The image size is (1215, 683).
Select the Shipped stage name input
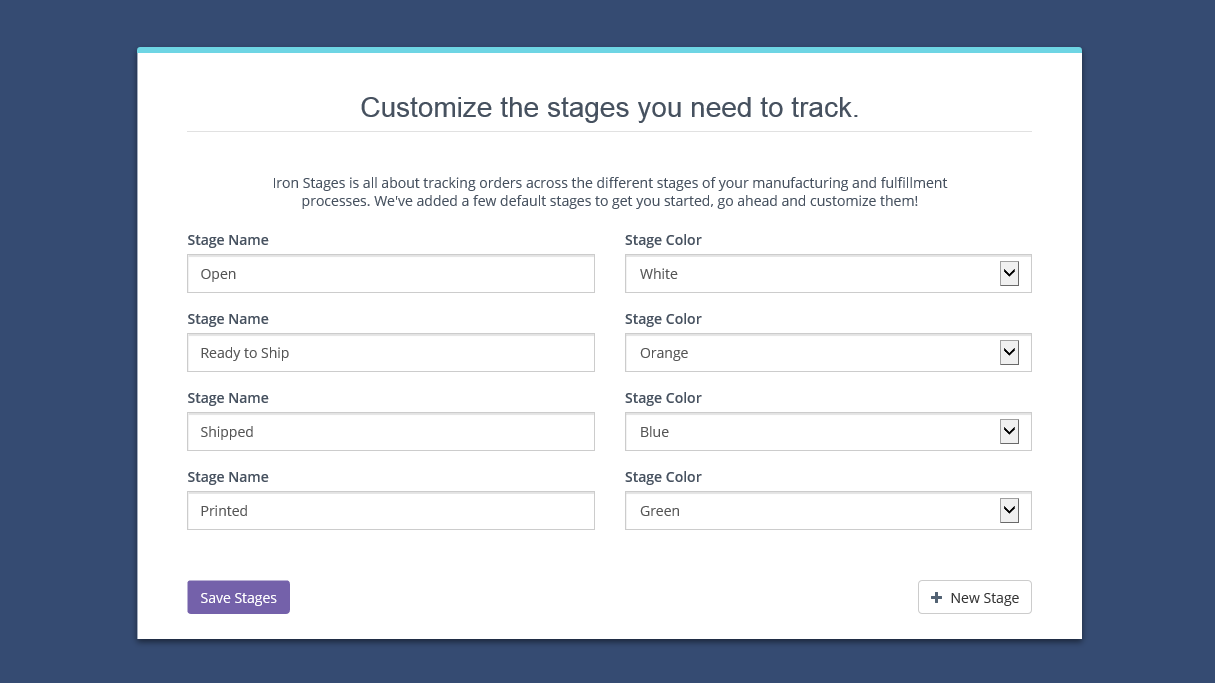[x=390, y=432]
